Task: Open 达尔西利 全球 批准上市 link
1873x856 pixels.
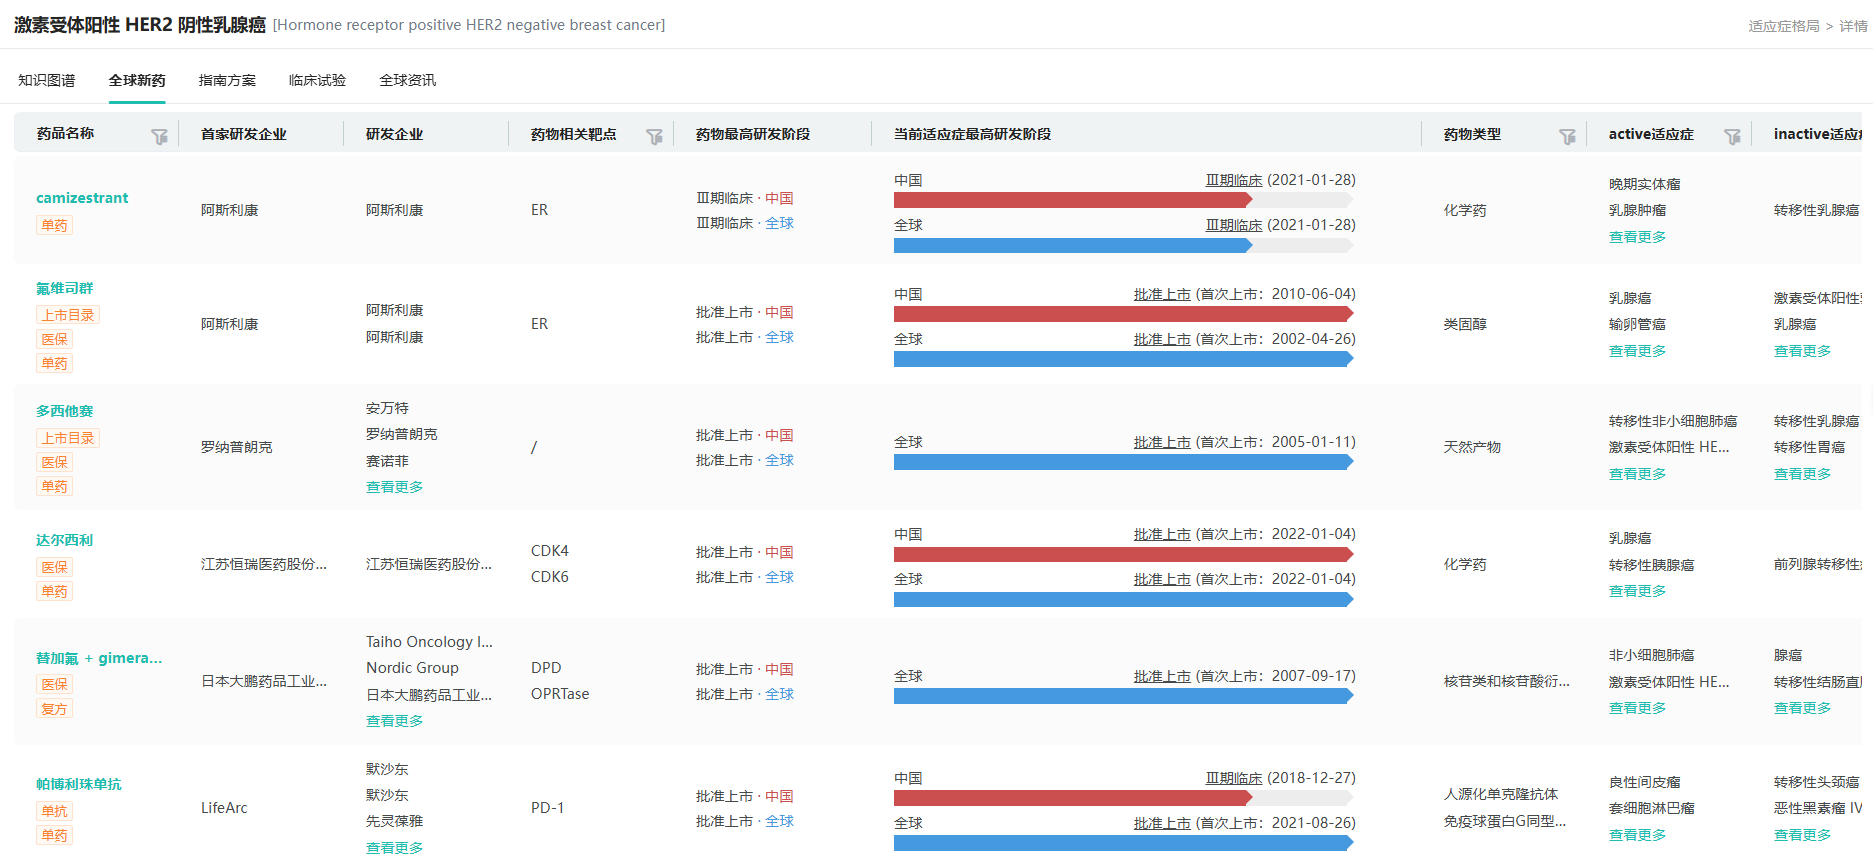Action: pyautogui.click(x=1162, y=579)
